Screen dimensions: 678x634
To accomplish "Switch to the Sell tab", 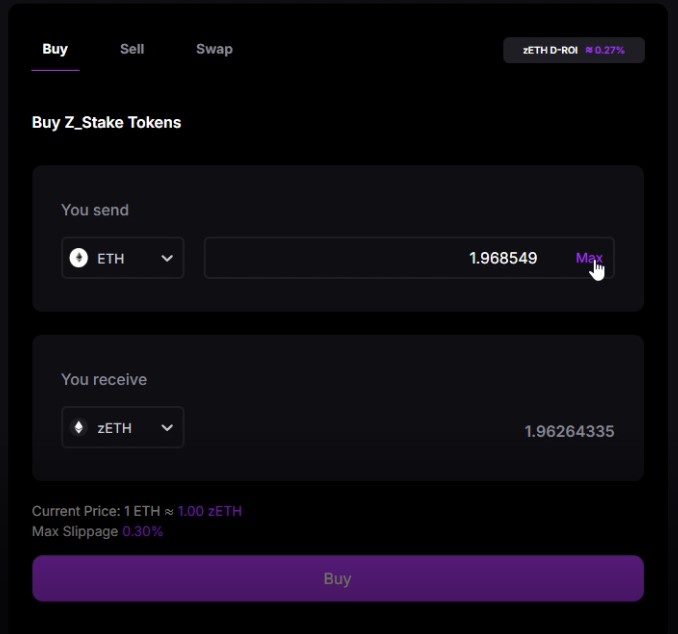I will point(132,49).
